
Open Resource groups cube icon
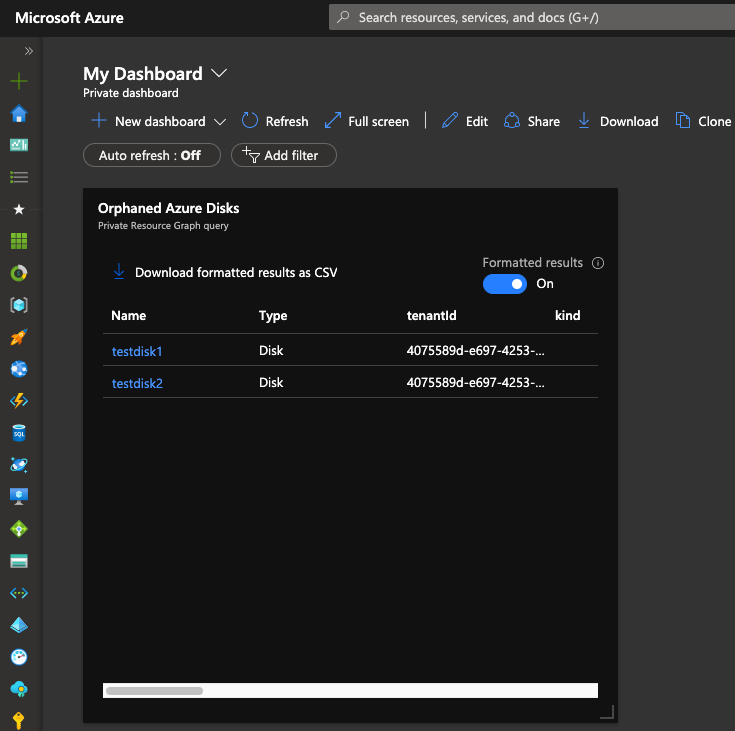pos(19,305)
